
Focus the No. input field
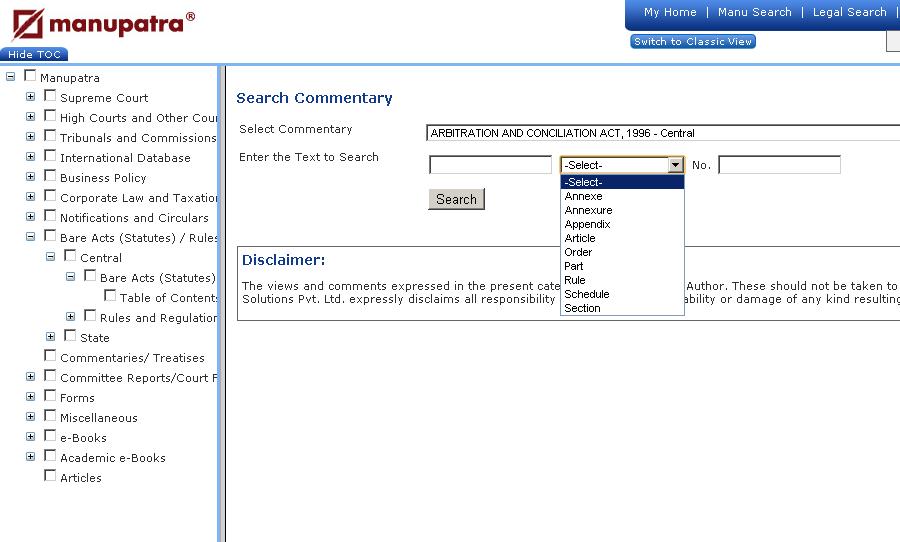click(779, 165)
